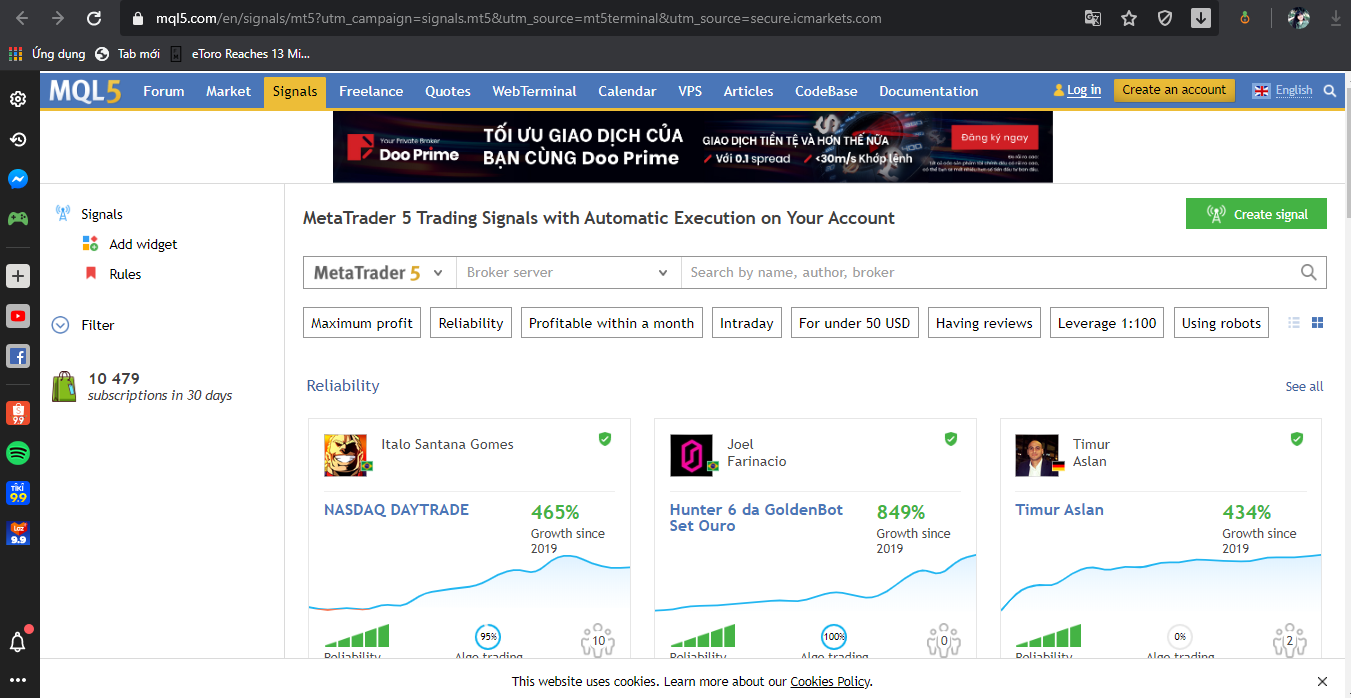Toggle the Reliability filter chip
Viewport: 1351px width, 698px height.
(x=471, y=323)
